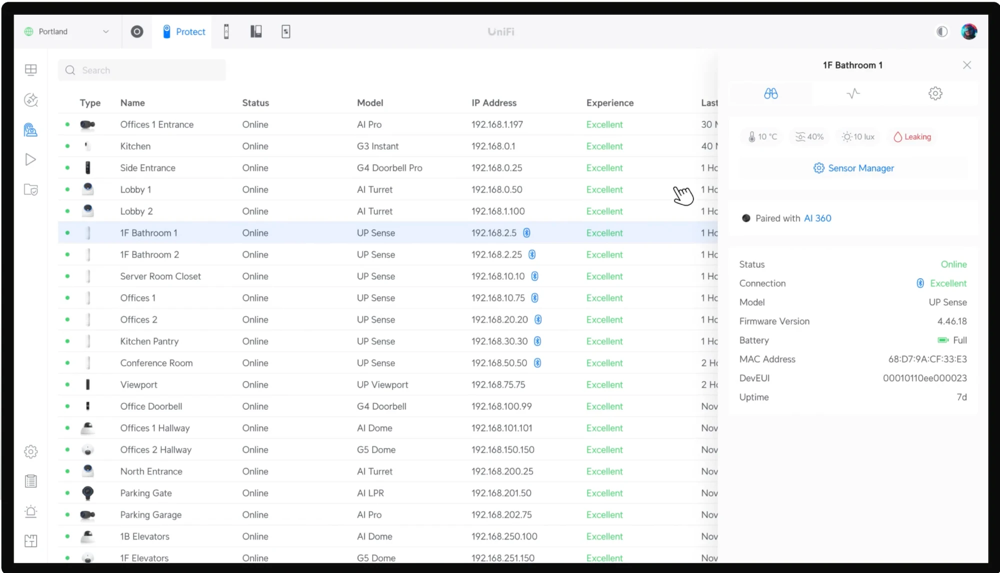
Task: Switch to the activity graph tab
Action: [853, 94]
